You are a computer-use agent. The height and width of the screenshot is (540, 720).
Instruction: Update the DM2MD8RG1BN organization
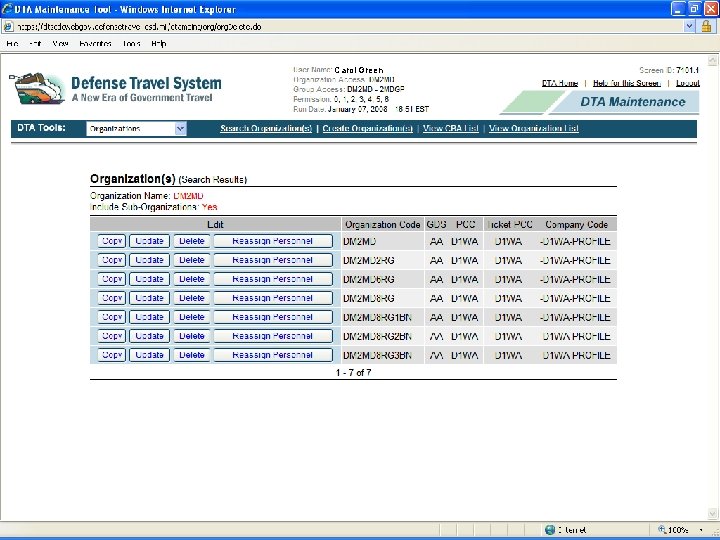tap(149, 317)
